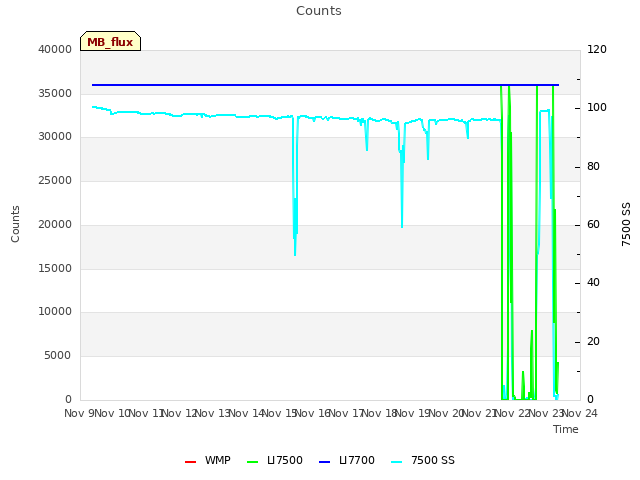Viewport: 640px width, 480px height.
Task: Click the green LI7500 legend swatch
Action: (x=253, y=462)
